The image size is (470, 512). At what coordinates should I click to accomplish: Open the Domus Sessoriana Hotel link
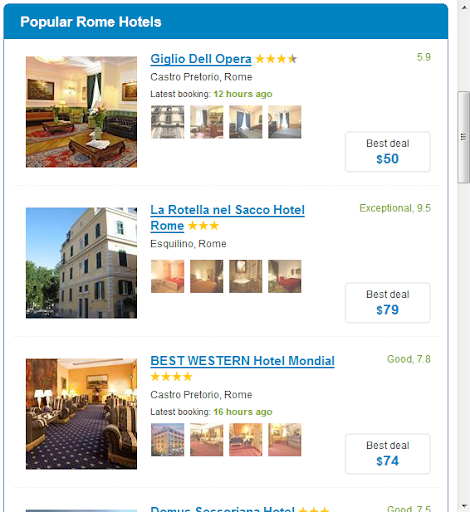pyautogui.click(x=223, y=509)
